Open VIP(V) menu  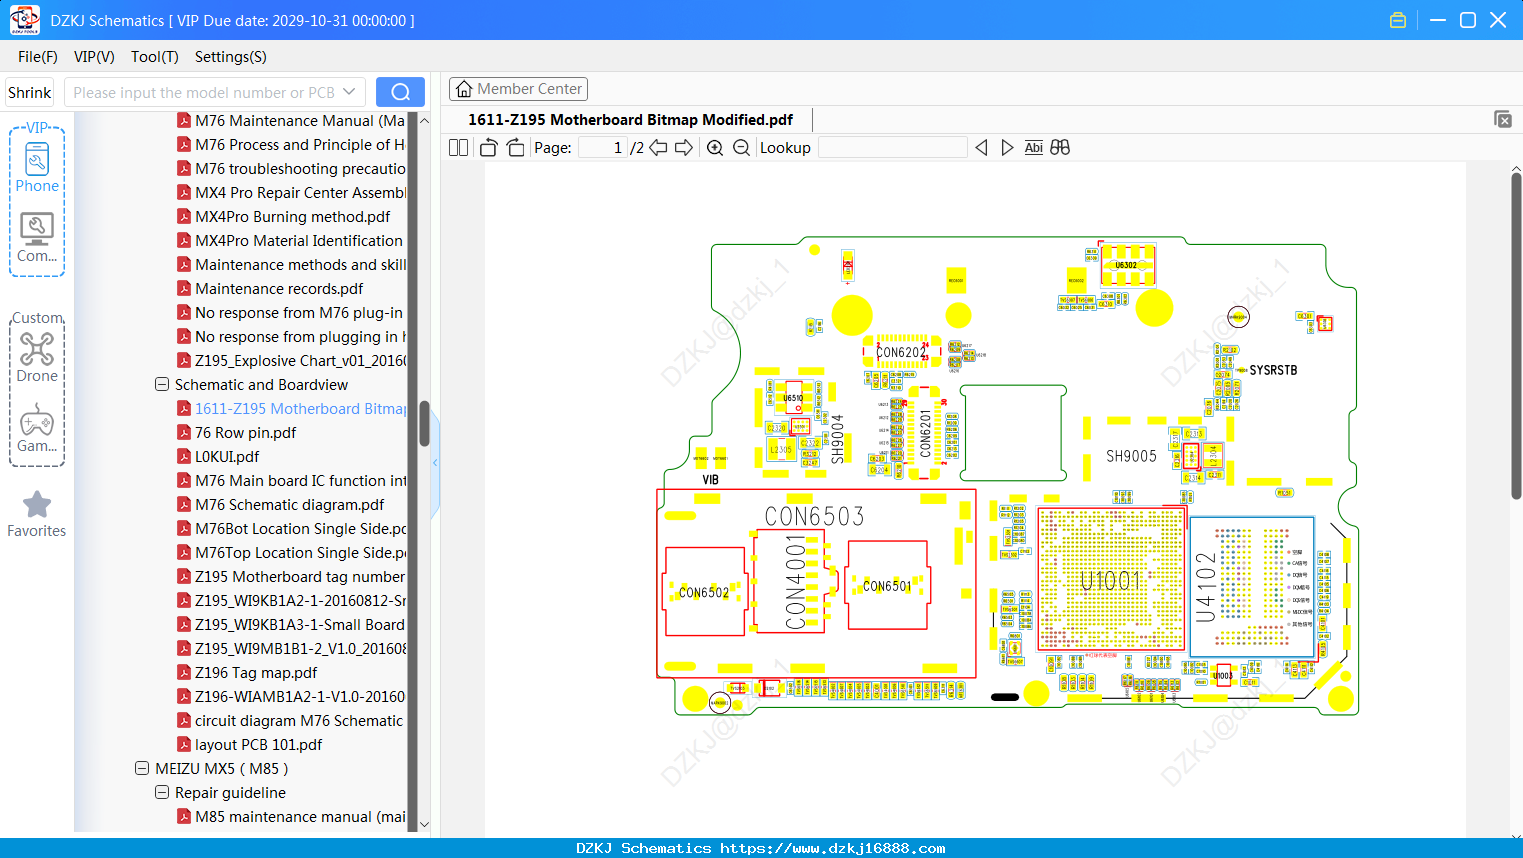coord(94,57)
